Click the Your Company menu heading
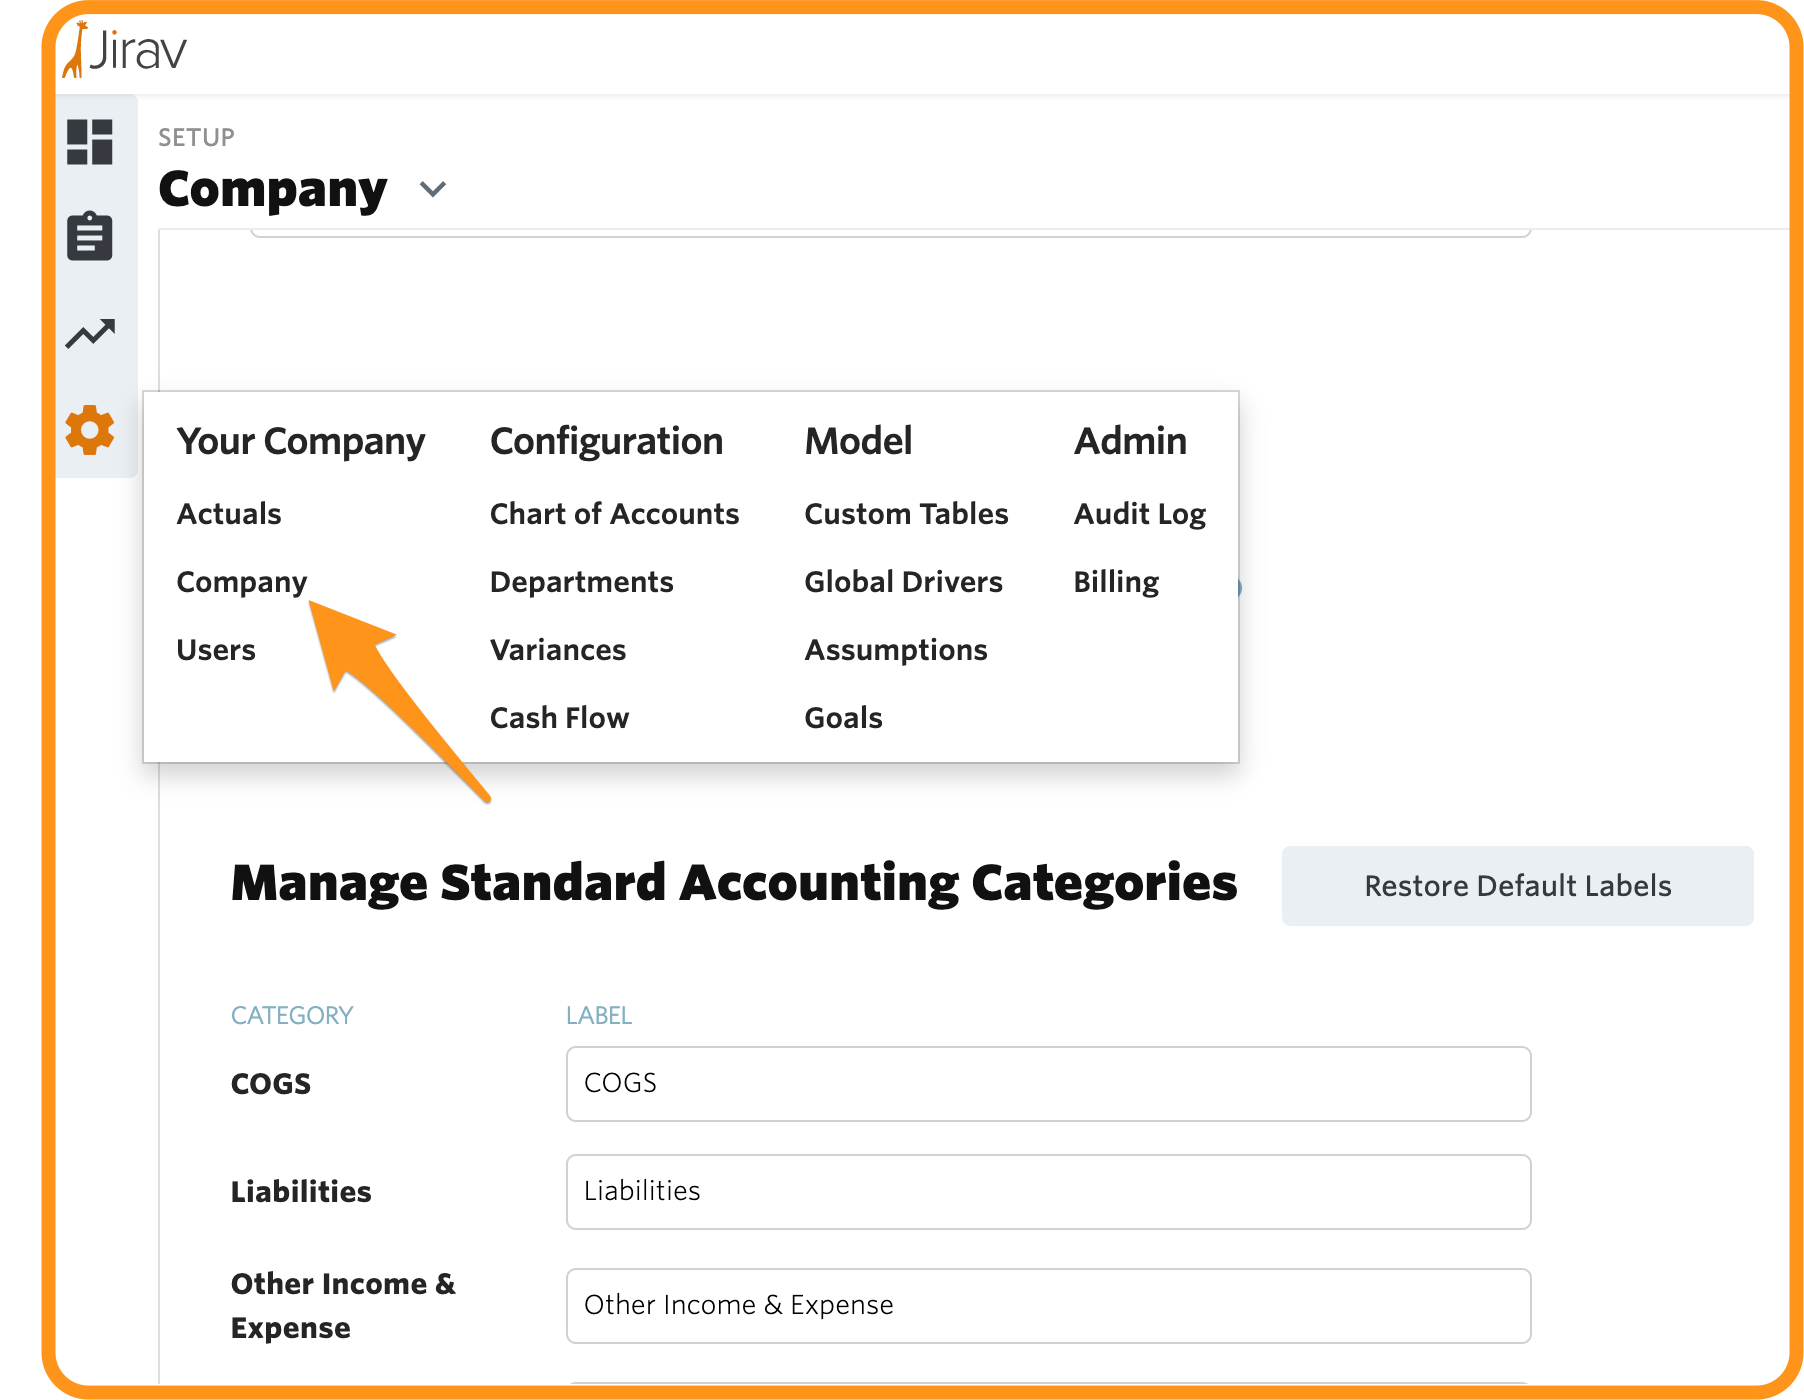Image resolution: width=1804 pixels, height=1400 pixels. point(301,442)
